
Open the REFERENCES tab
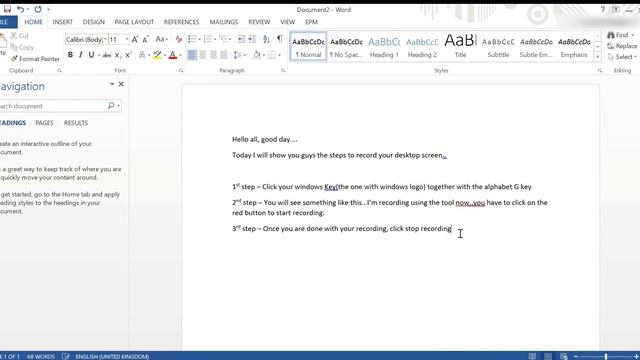click(x=182, y=22)
